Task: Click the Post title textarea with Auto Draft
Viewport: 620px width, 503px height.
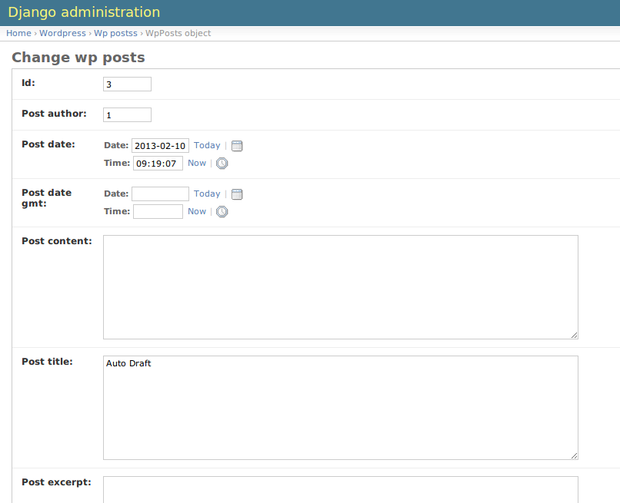Action: (340, 407)
